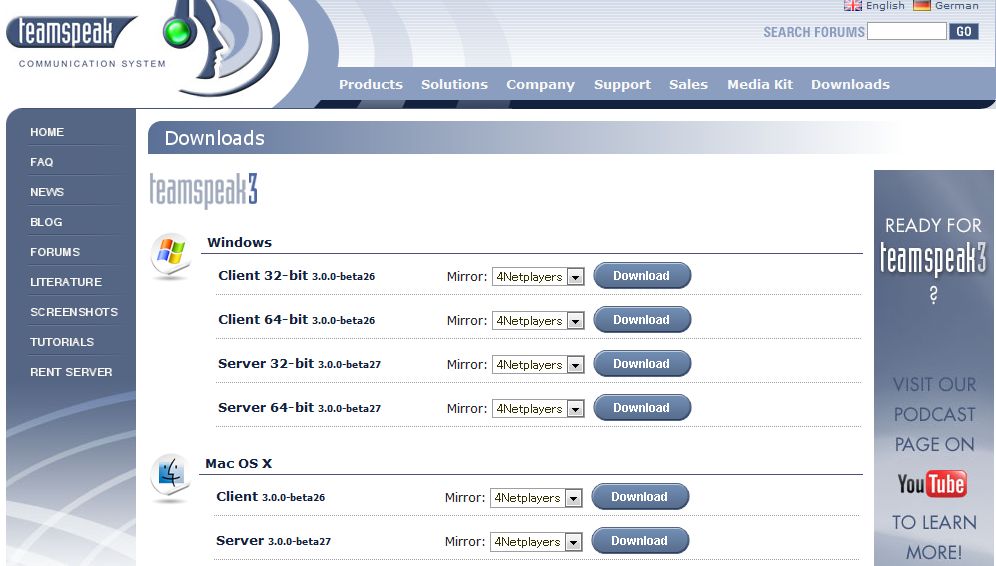Download Windows Client 32-bit
This screenshot has height=566, width=996.
(642, 276)
